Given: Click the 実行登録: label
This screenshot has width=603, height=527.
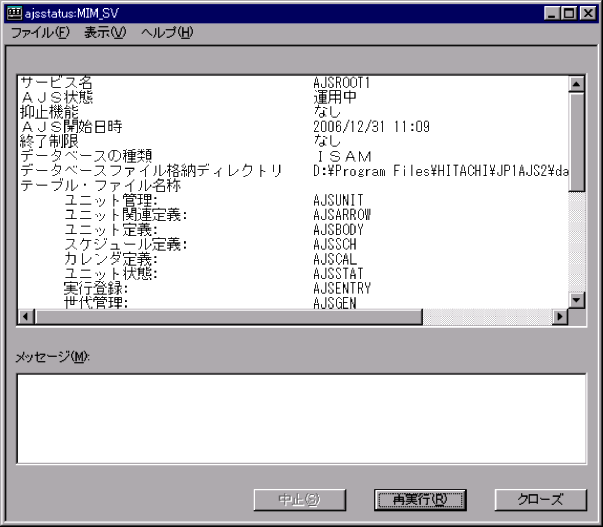Looking at the screenshot, I should pos(96,288).
